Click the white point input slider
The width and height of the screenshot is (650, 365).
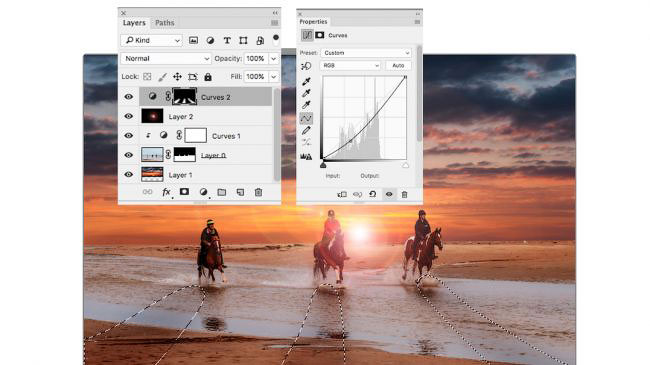click(405, 165)
